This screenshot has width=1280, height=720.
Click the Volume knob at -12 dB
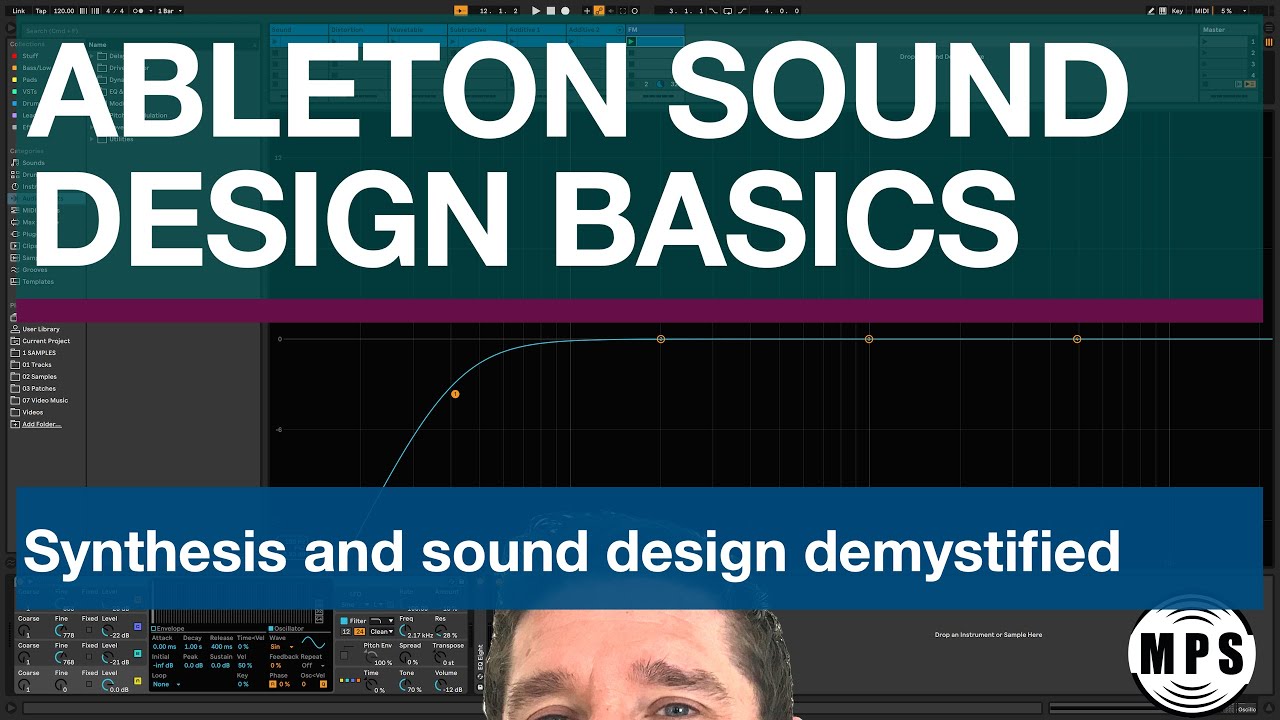tap(440, 685)
